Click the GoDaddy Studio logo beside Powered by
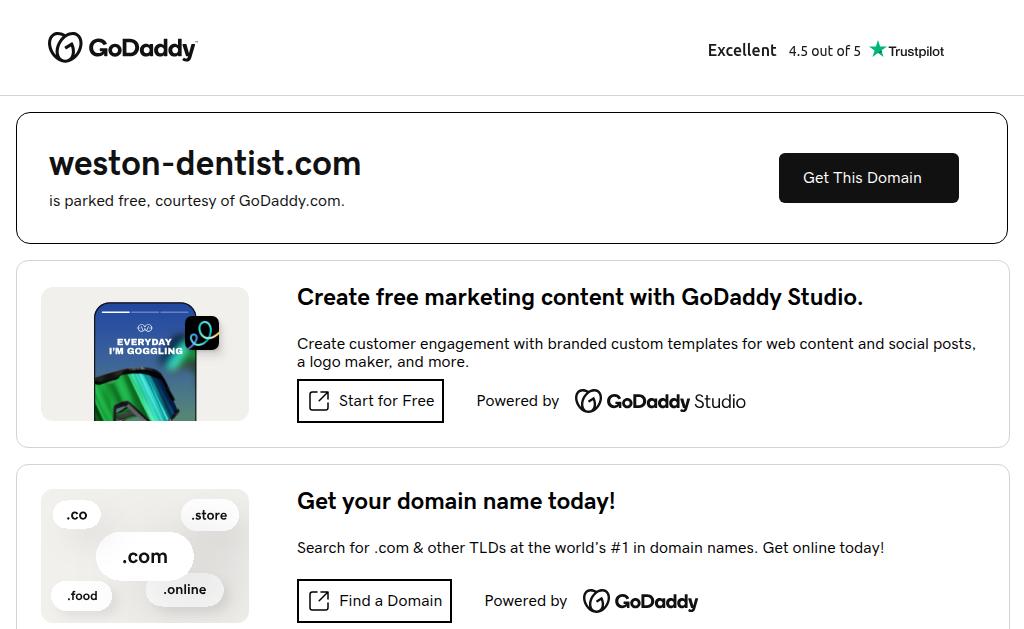Image resolution: width=1024 pixels, height=629 pixels. click(660, 401)
